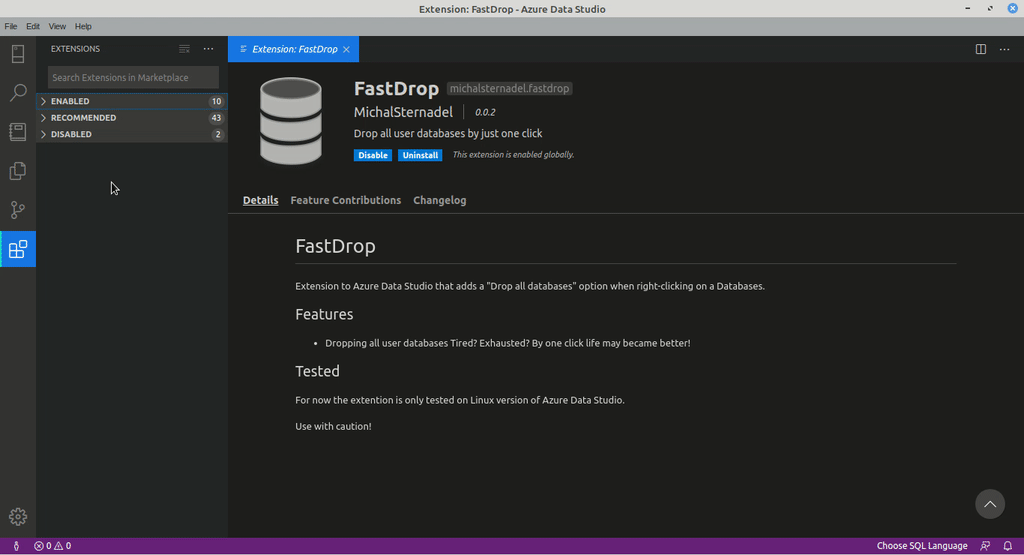Open editor more actions ellipsis

click(x=1004, y=49)
